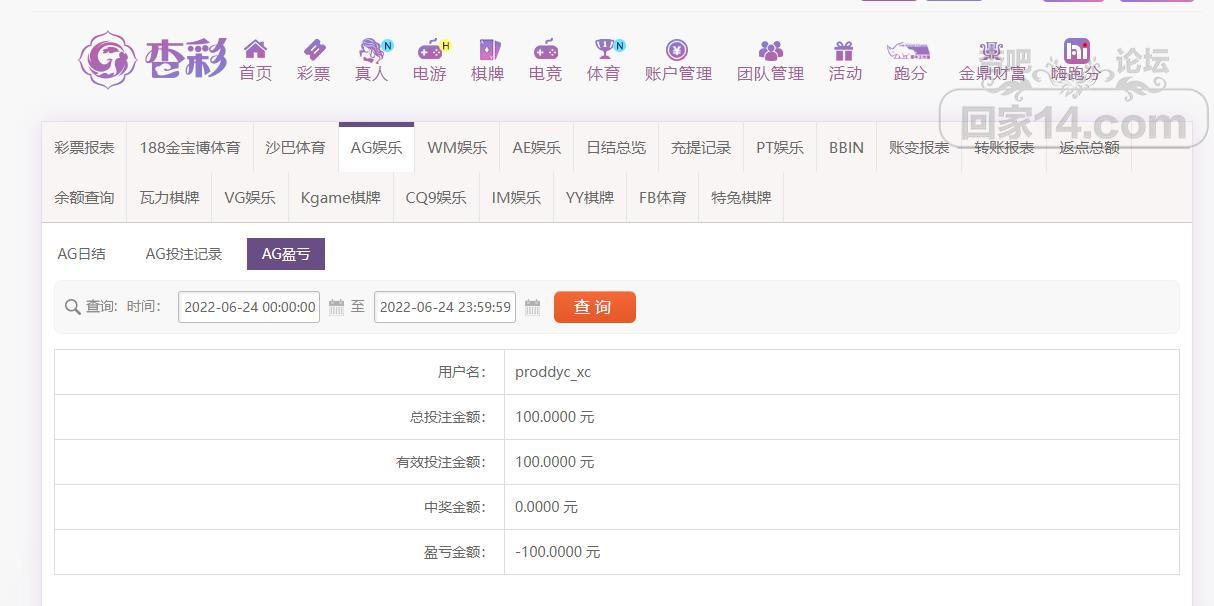Select the AG盈亏 sub-tab
The height and width of the screenshot is (606, 1214).
point(286,254)
